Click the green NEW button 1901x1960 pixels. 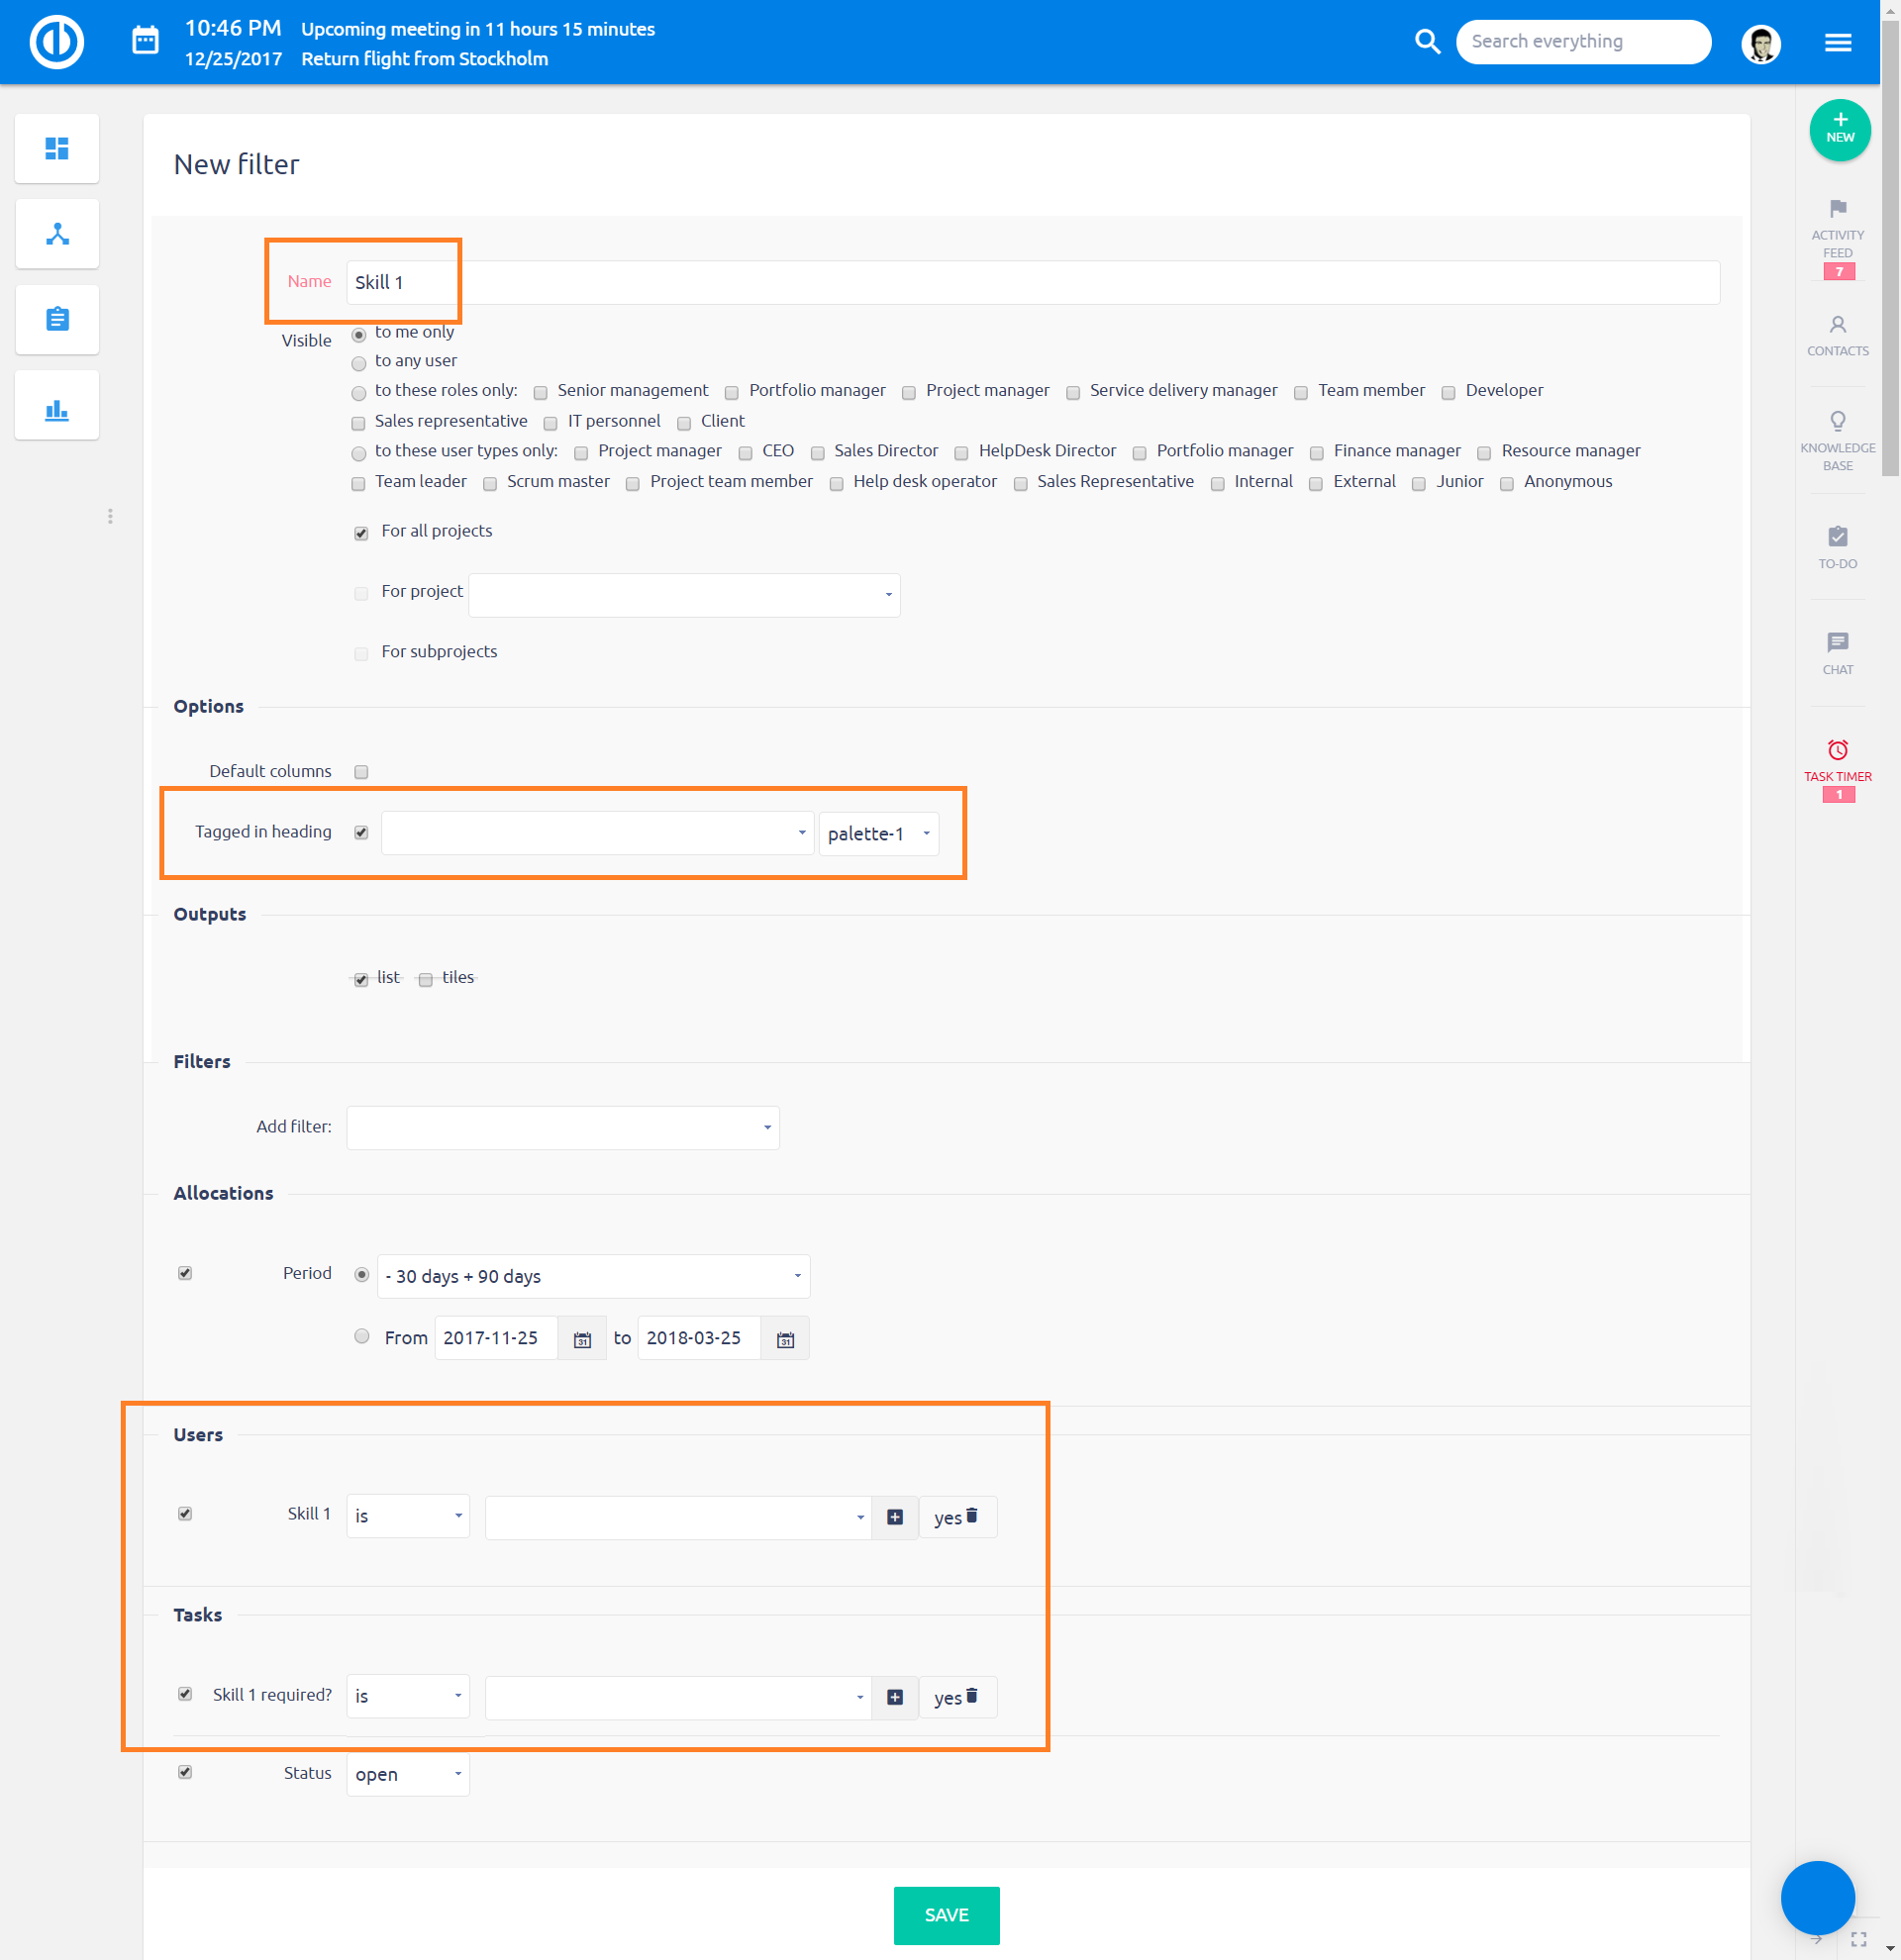coord(1839,130)
